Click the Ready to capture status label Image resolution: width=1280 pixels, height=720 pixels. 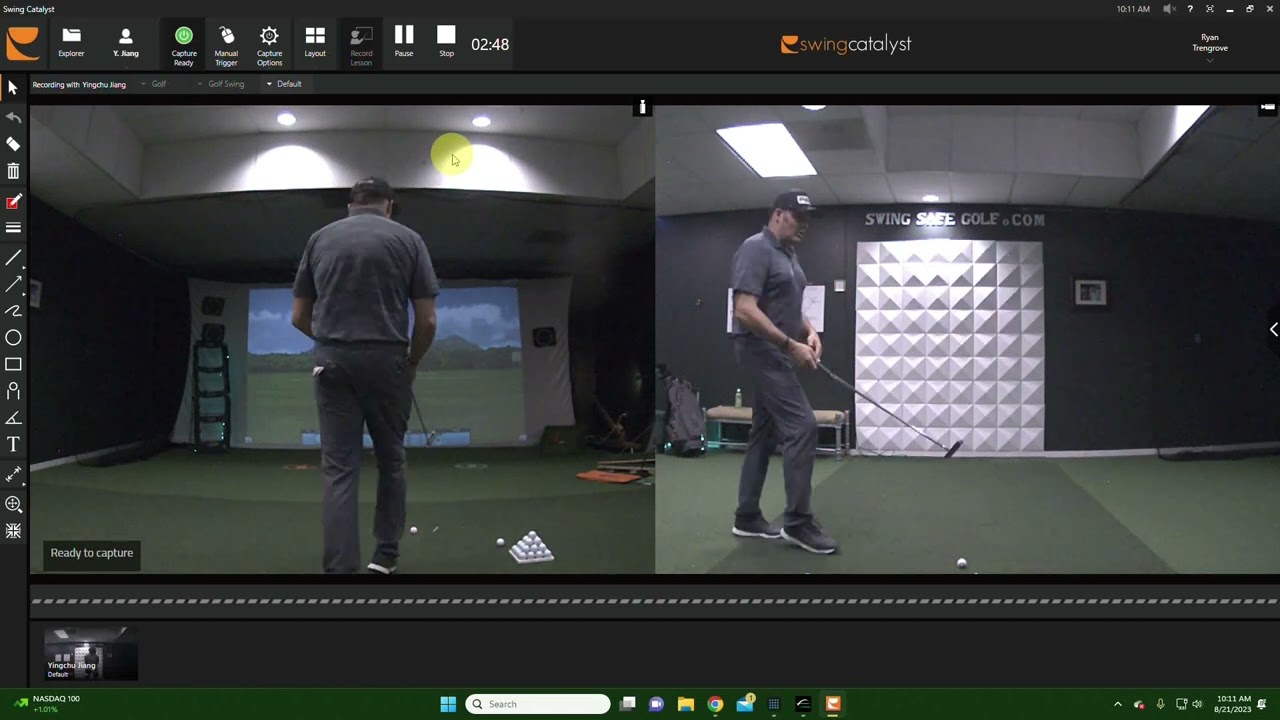click(x=92, y=553)
